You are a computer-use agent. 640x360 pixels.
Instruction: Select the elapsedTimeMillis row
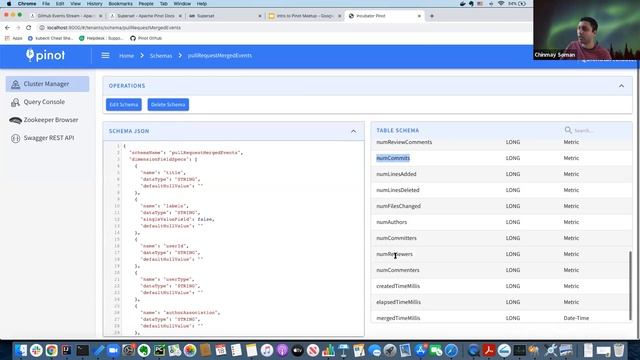[x=501, y=302]
